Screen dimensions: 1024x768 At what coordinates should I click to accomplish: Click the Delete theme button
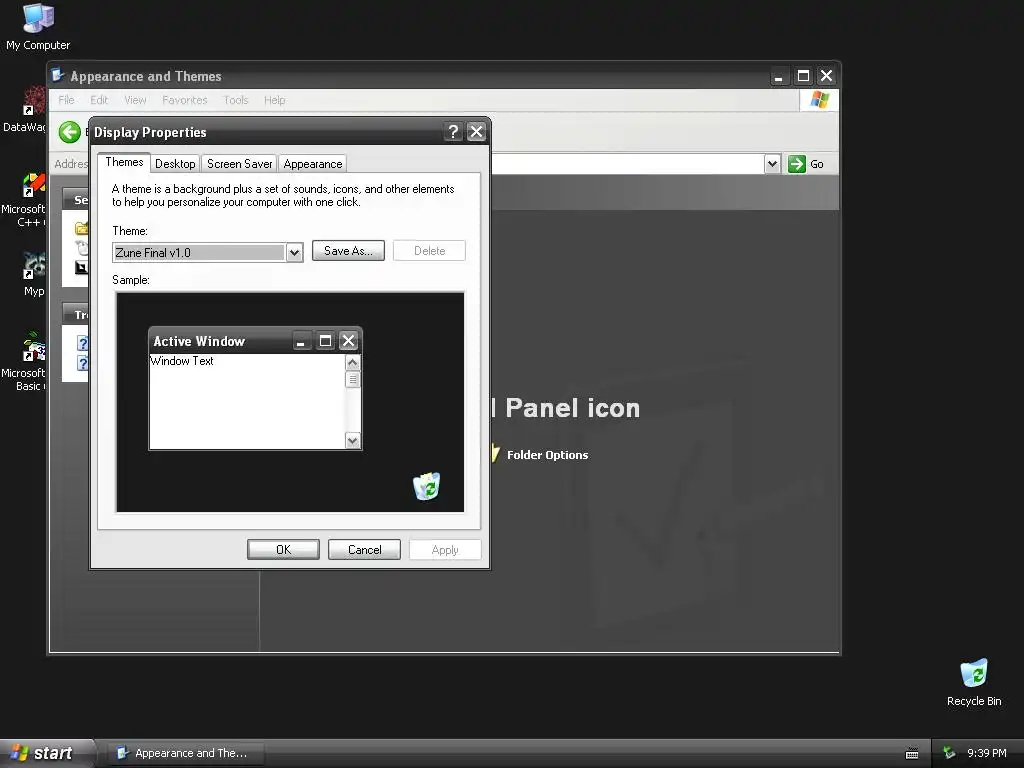coord(429,251)
